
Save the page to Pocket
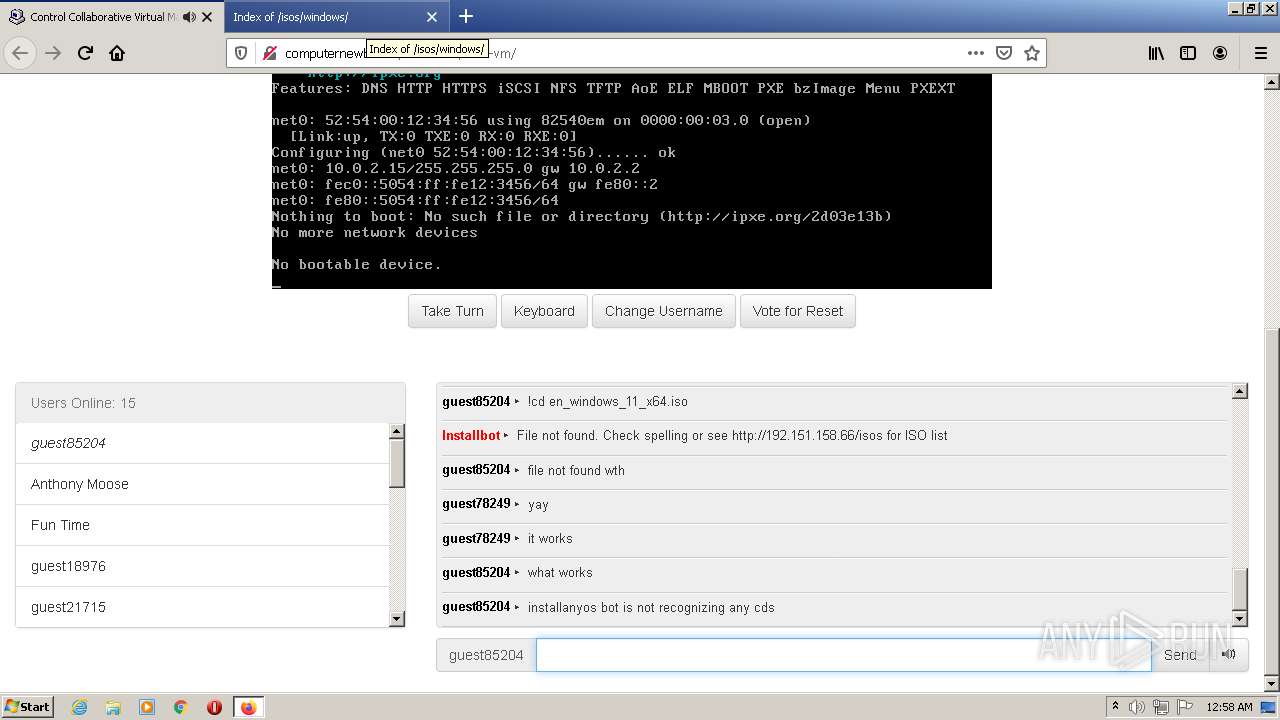pyautogui.click(x=1004, y=53)
